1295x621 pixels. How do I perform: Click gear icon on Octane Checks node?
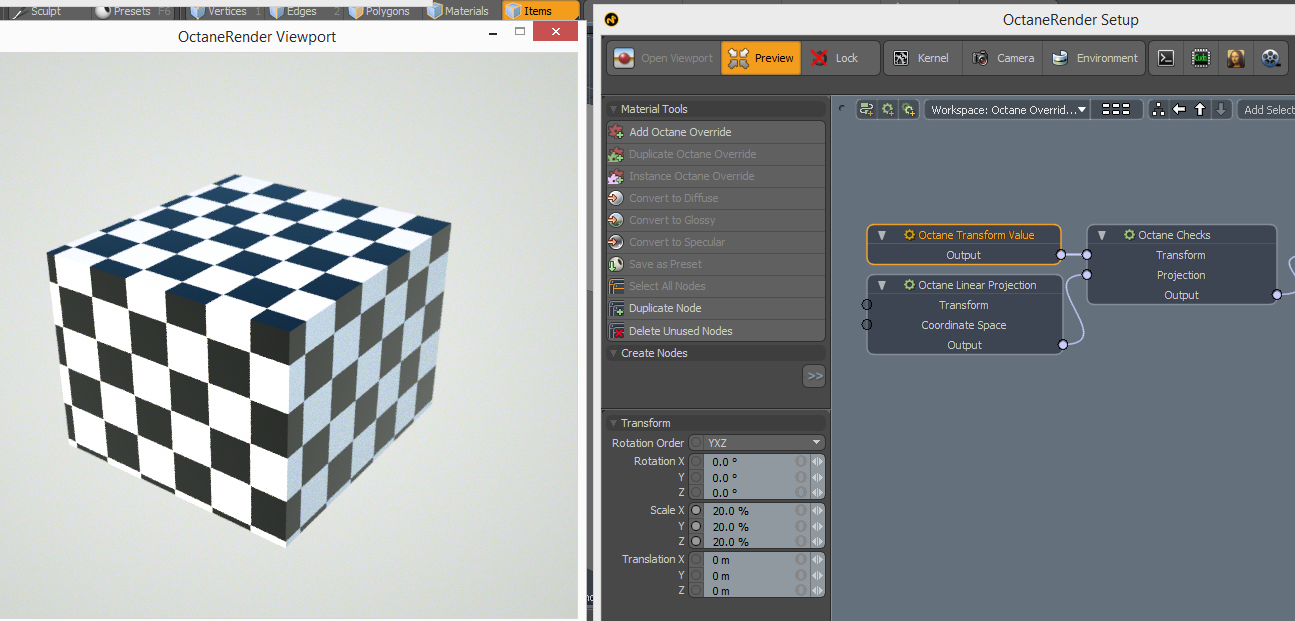point(1129,235)
